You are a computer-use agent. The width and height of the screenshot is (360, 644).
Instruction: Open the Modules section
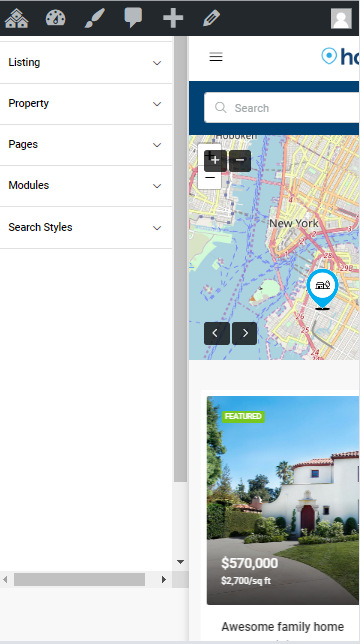(86, 186)
